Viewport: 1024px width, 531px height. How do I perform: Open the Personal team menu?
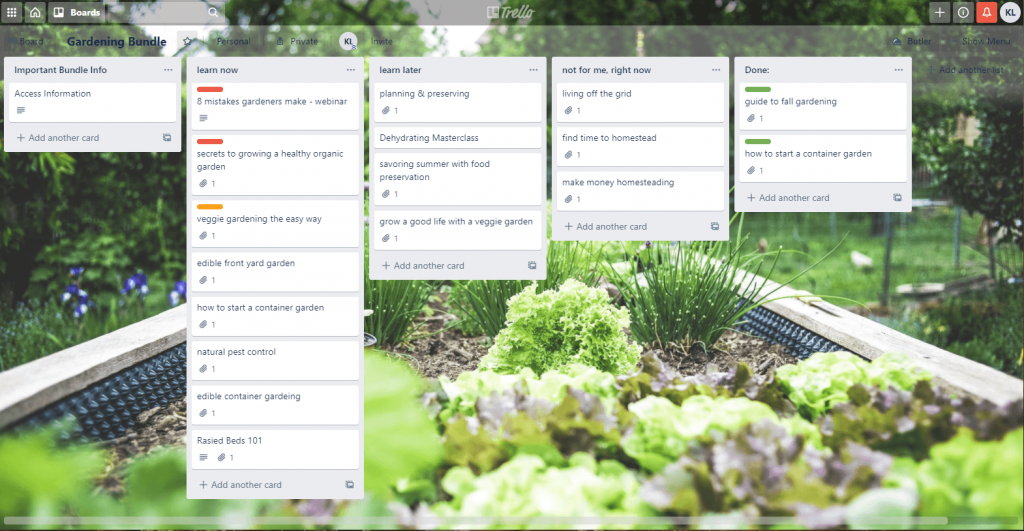233,41
